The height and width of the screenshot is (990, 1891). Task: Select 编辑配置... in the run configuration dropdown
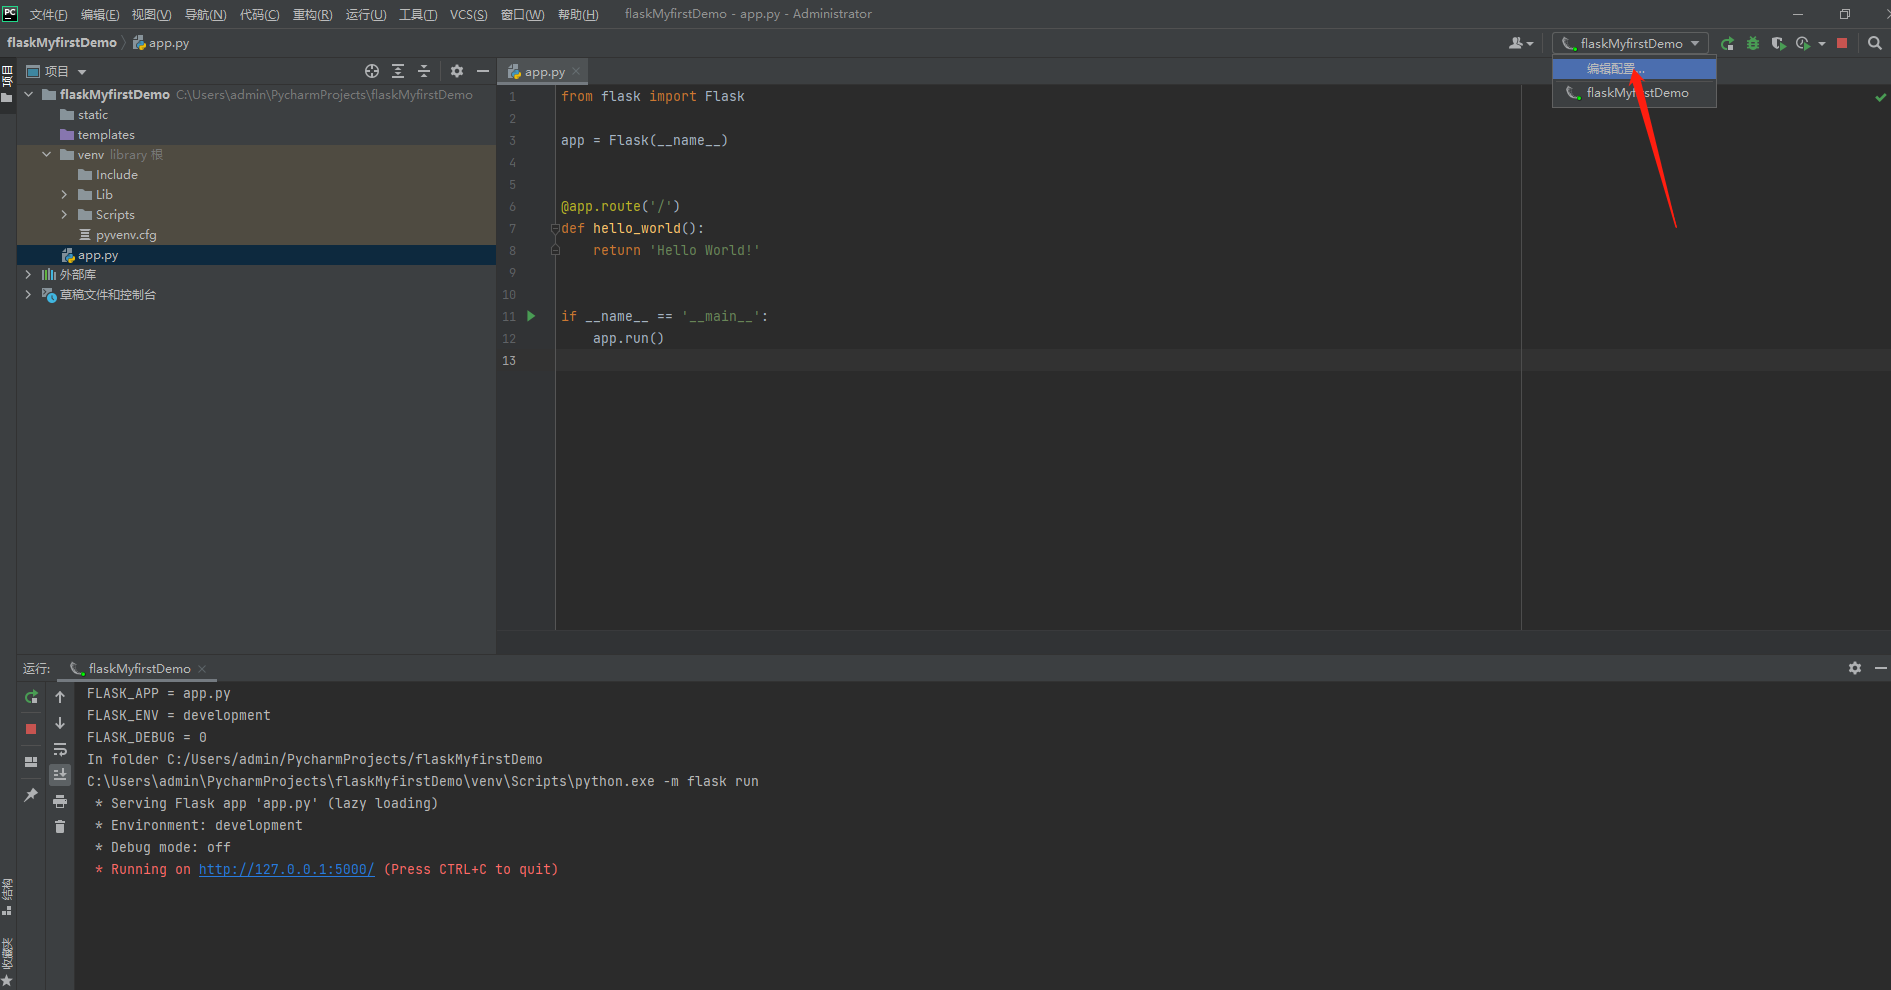coord(1615,69)
